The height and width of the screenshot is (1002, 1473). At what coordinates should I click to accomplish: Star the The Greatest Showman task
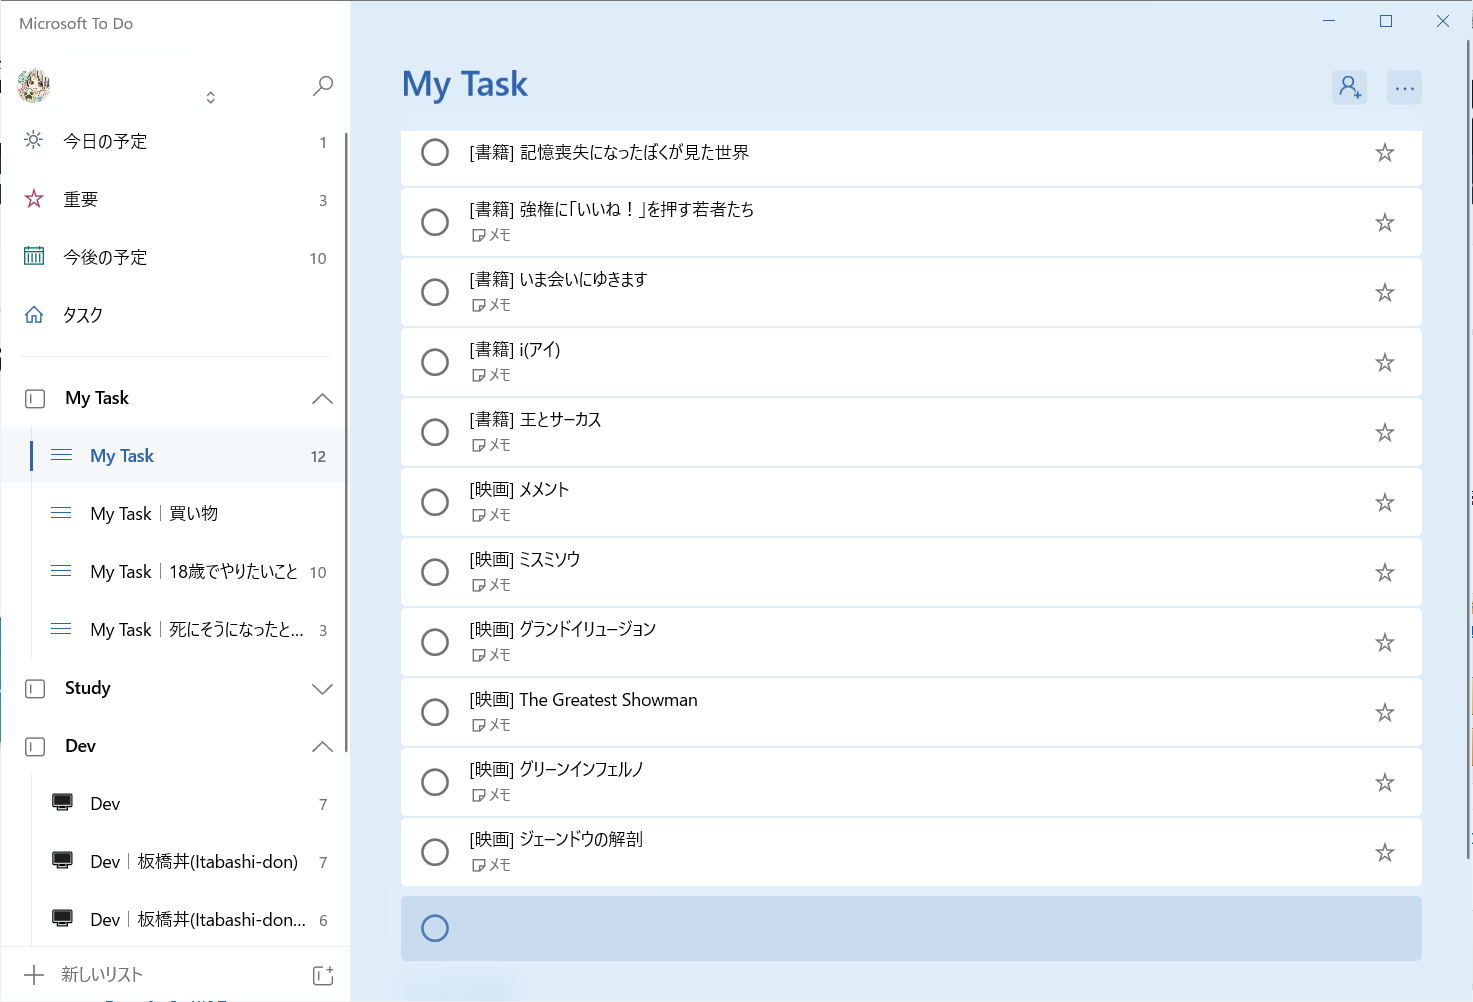[x=1384, y=712]
